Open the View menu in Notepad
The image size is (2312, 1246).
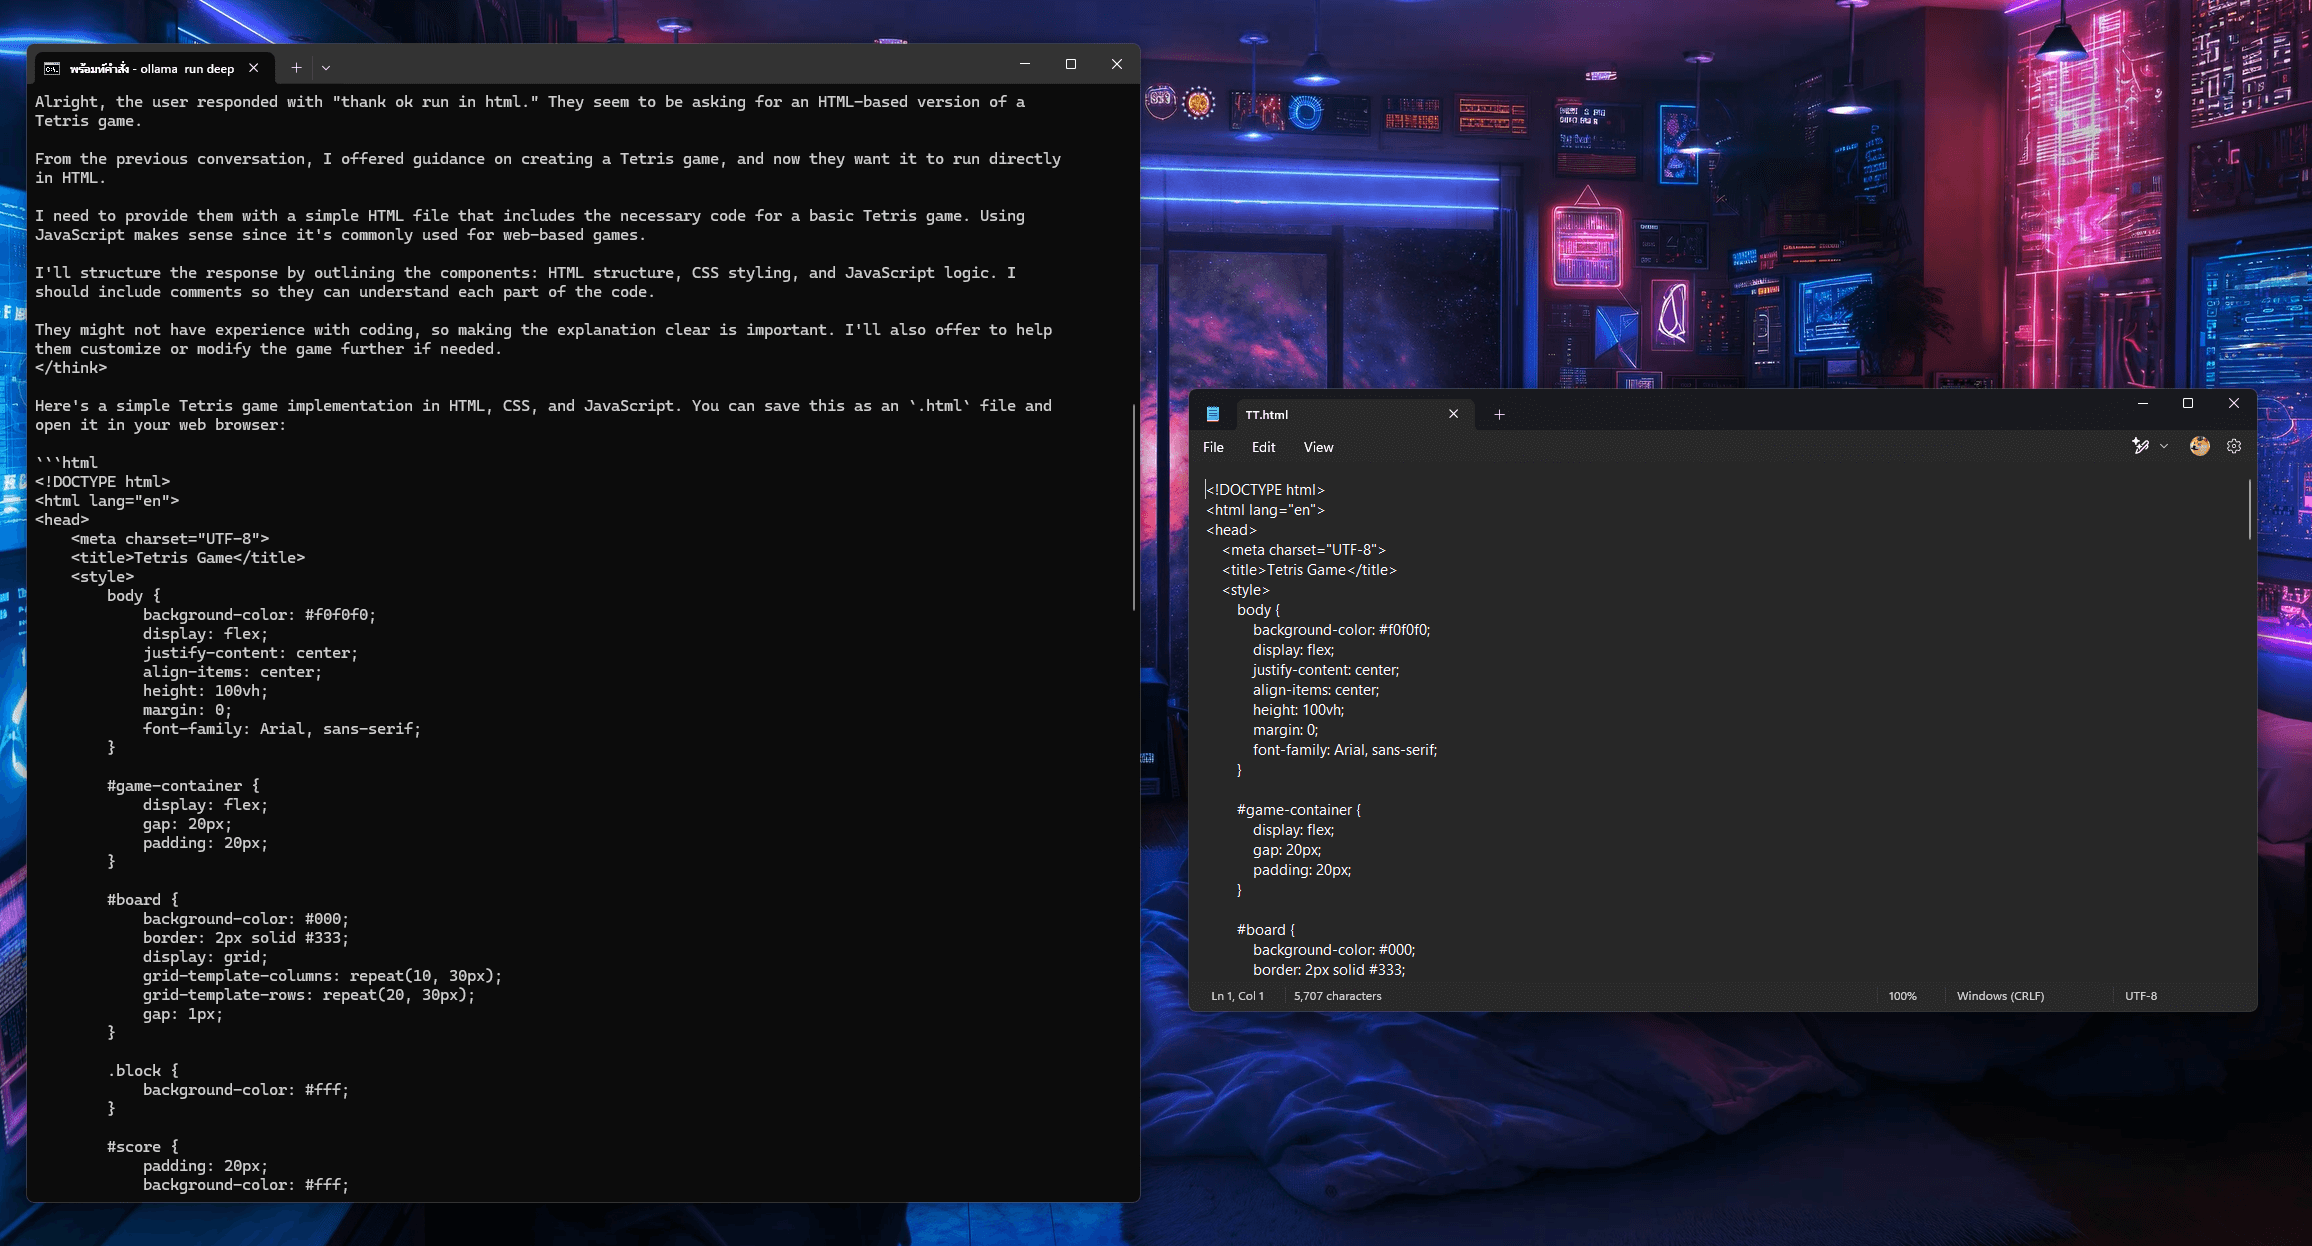tap(1318, 447)
